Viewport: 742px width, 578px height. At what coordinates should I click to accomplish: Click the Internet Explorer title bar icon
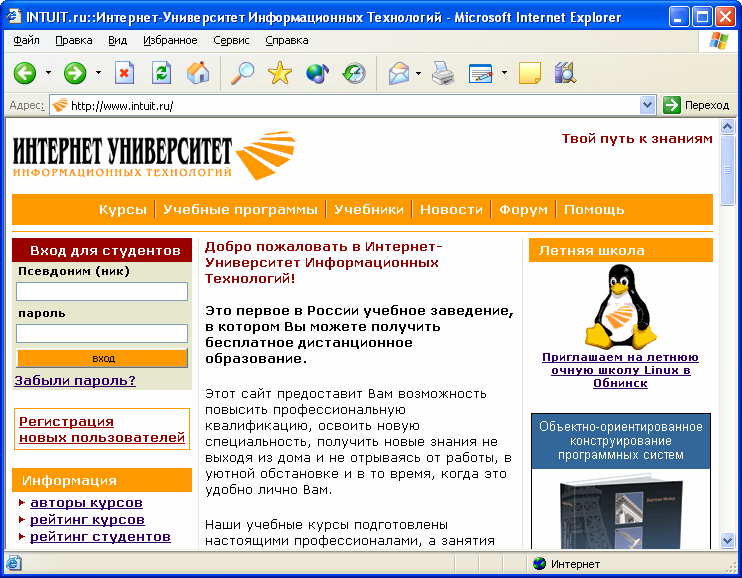pos(14,17)
